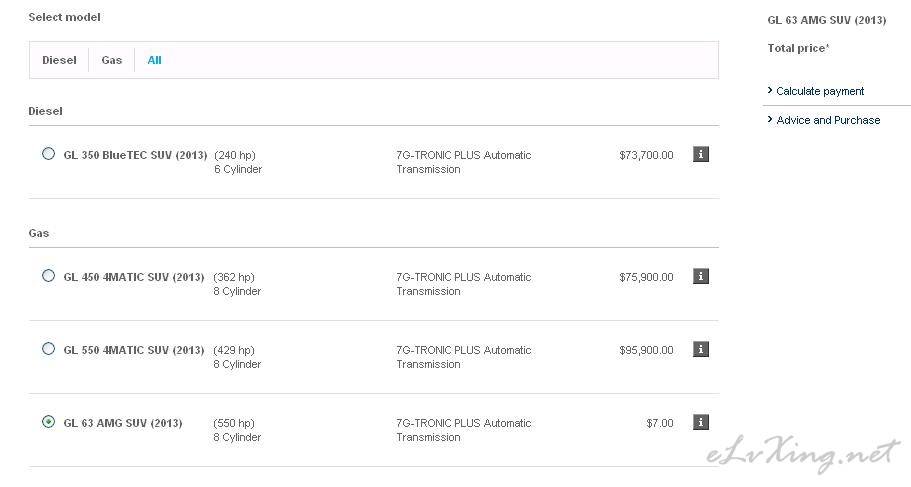Open info icon for GL 550 4MATIC
The image size is (911, 487).
coord(701,349)
